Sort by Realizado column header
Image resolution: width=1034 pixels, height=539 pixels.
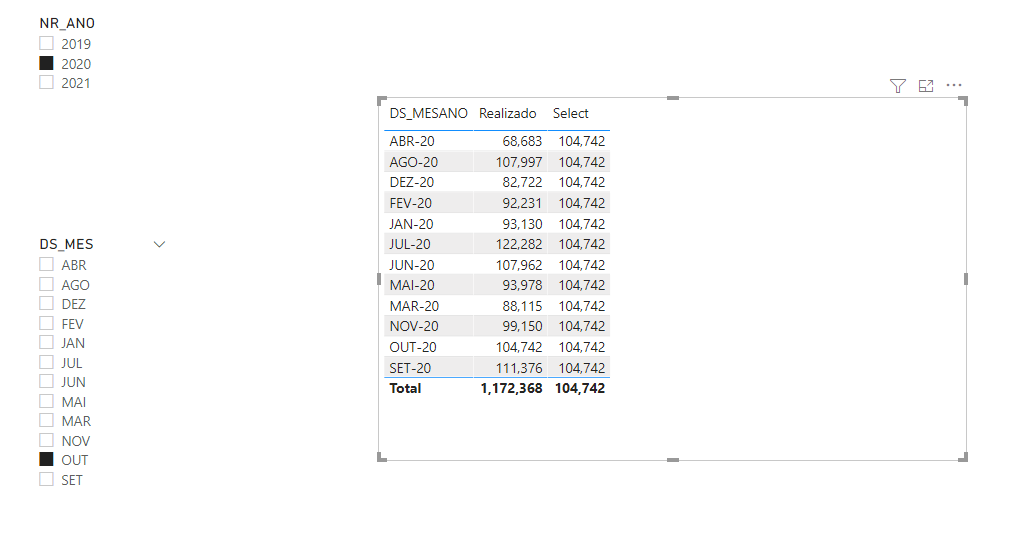point(508,113)
